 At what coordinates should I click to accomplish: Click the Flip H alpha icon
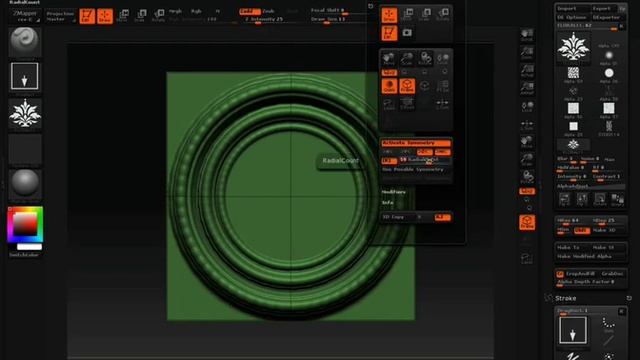pos(564,199)
